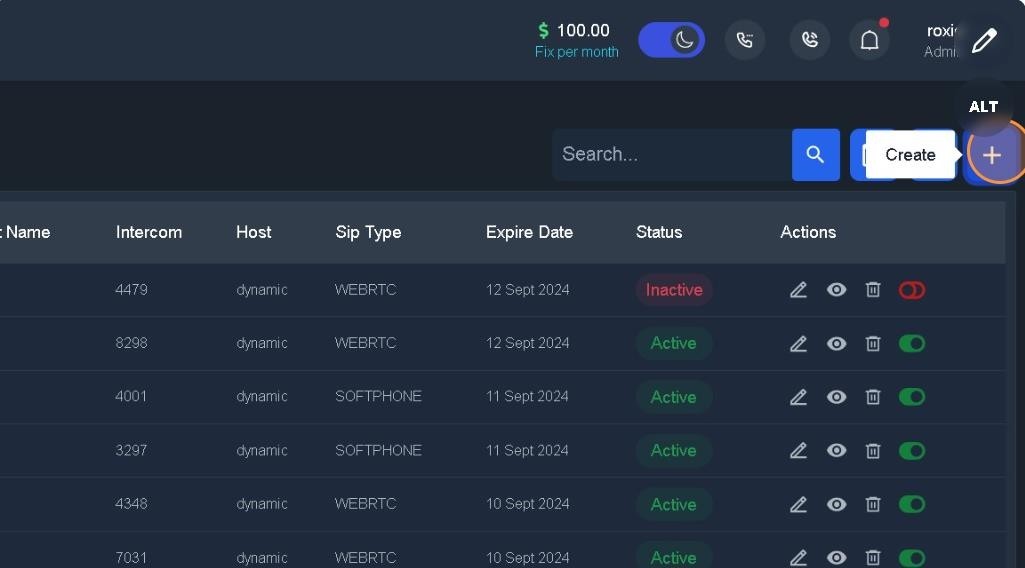Viewport: 1025px width, 568px height.
Task: Delete the row with intercom 8298
Action: [x=873, y=344]
